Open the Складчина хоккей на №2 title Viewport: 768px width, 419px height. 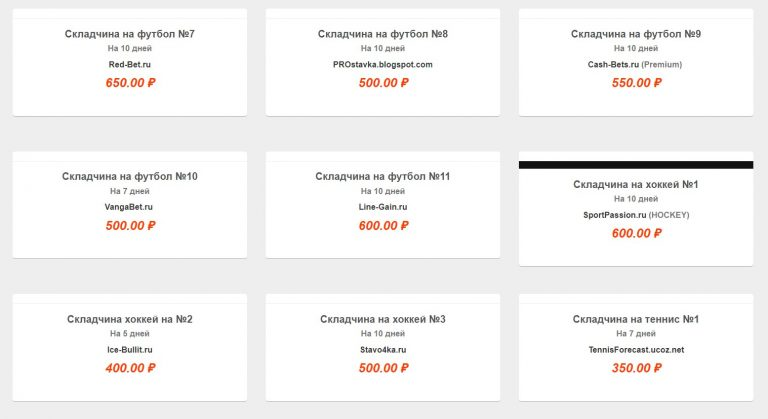tap(130, 319)
